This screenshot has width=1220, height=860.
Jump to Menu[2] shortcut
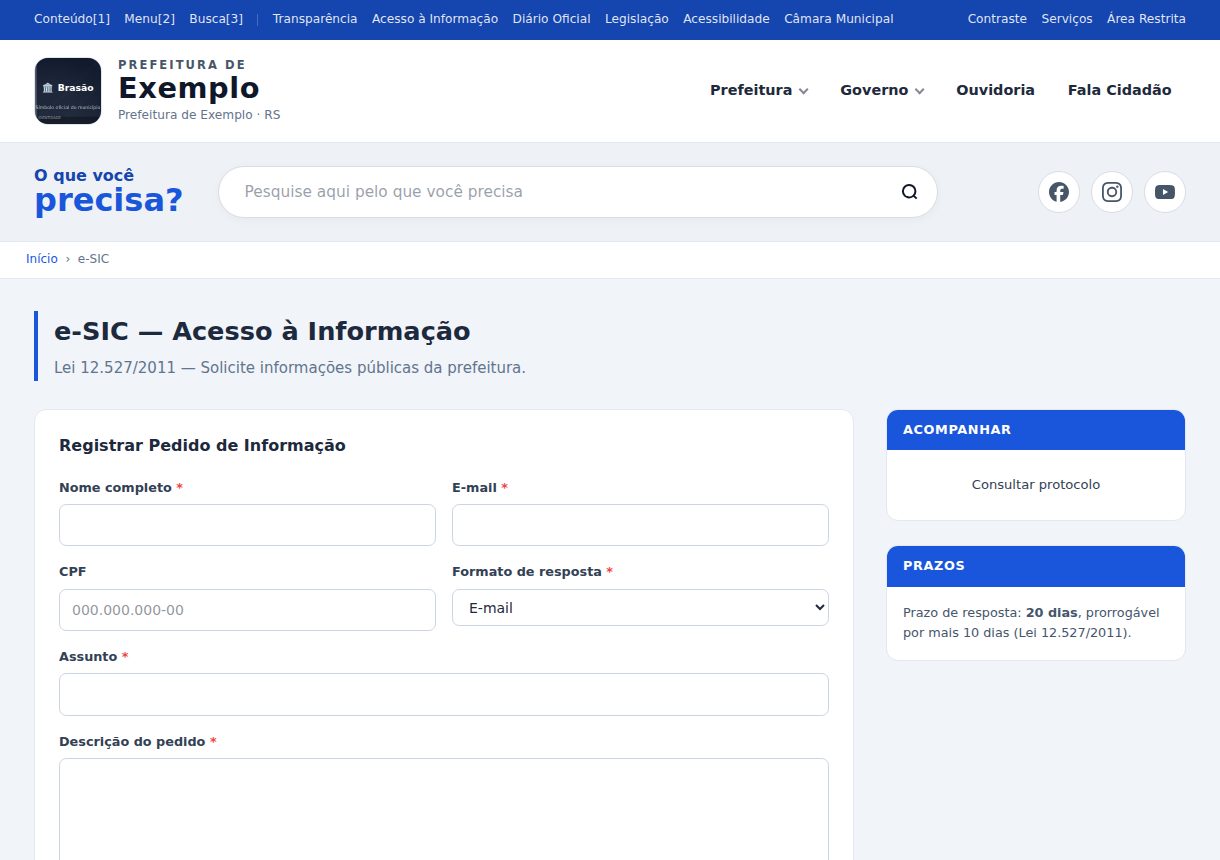pos(150,19)
